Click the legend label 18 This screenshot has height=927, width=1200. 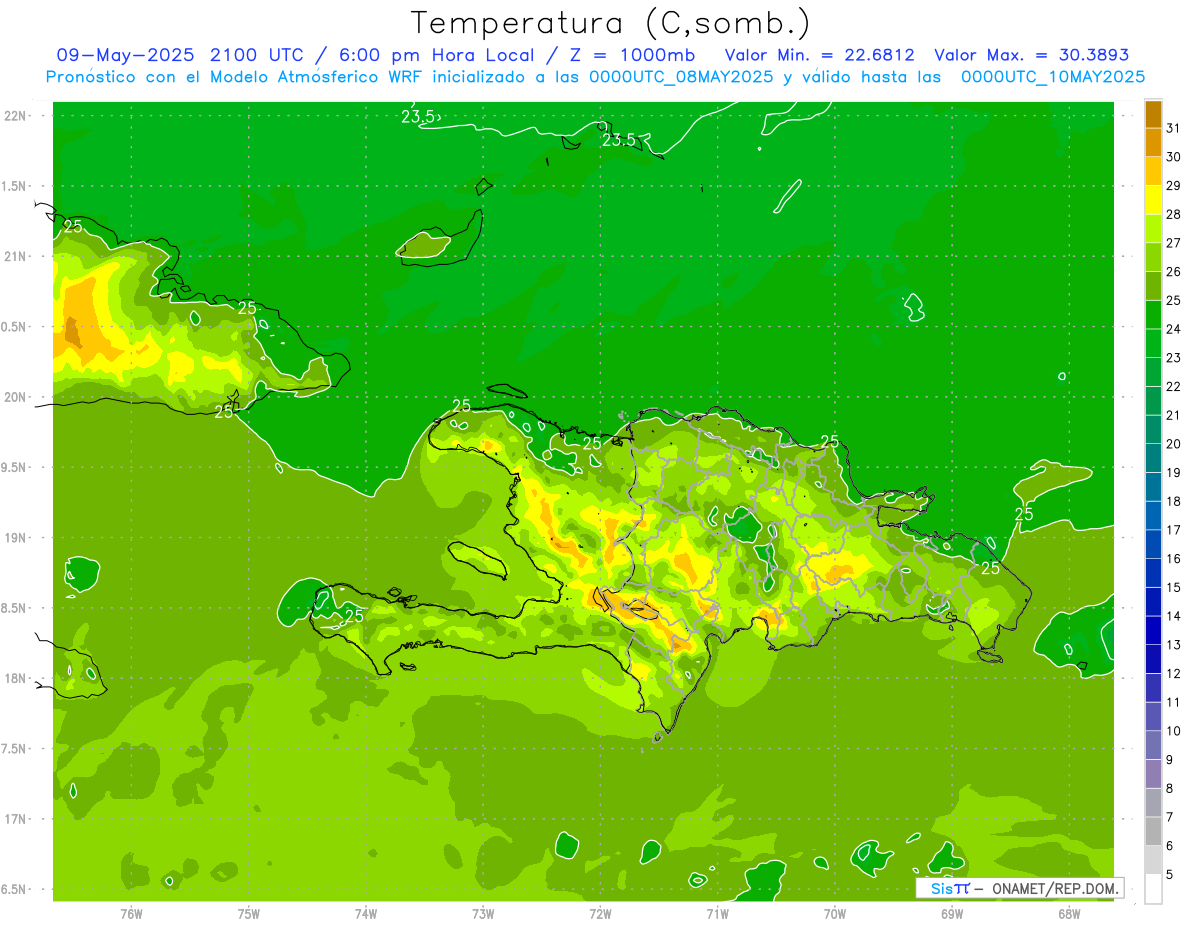click(x=1174, y=501)
